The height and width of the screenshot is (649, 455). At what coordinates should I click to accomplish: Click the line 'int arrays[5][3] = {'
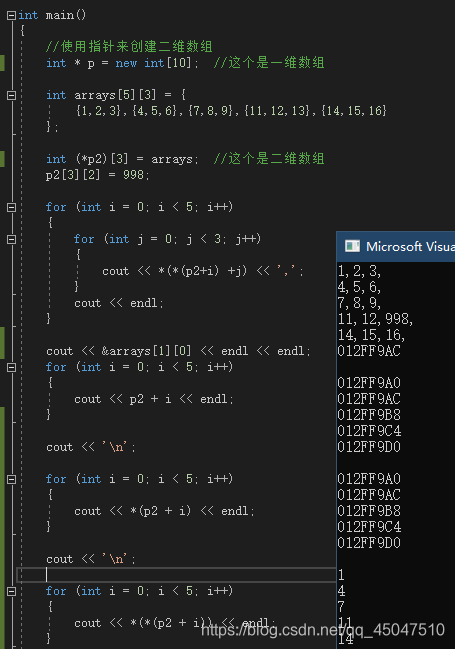tap(116, 95)
